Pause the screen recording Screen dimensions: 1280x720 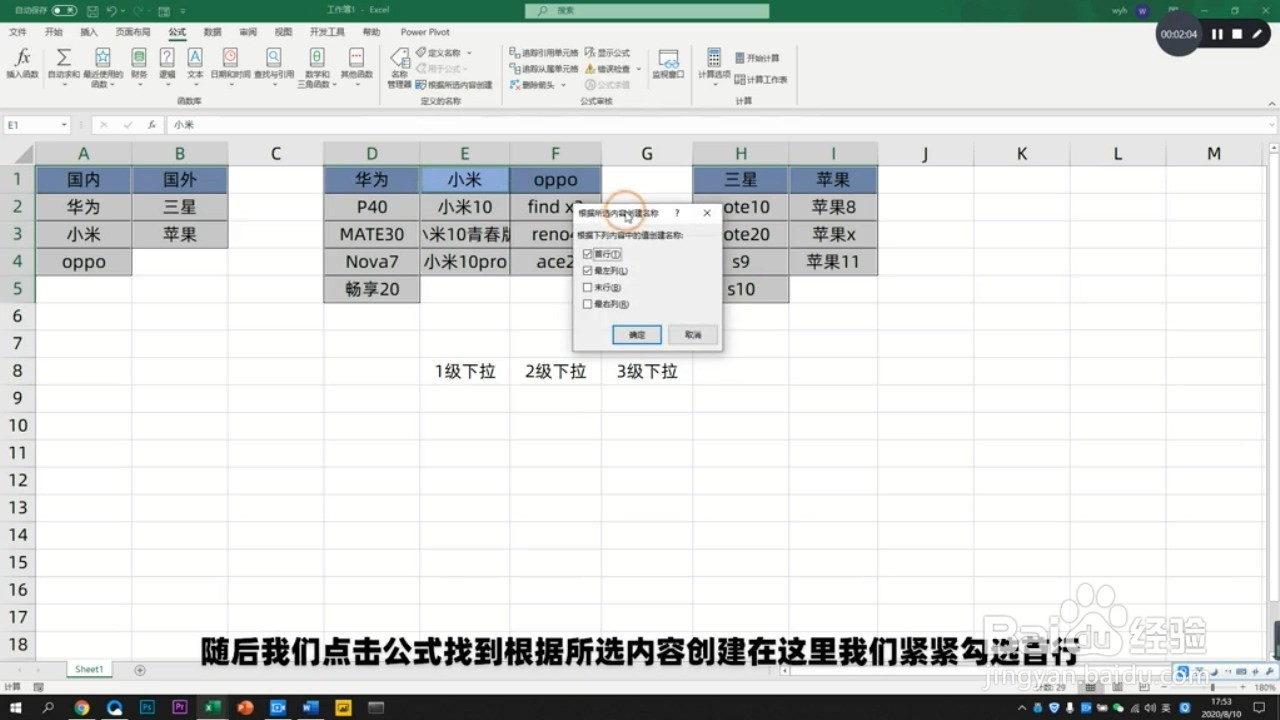coord(1217,34)
